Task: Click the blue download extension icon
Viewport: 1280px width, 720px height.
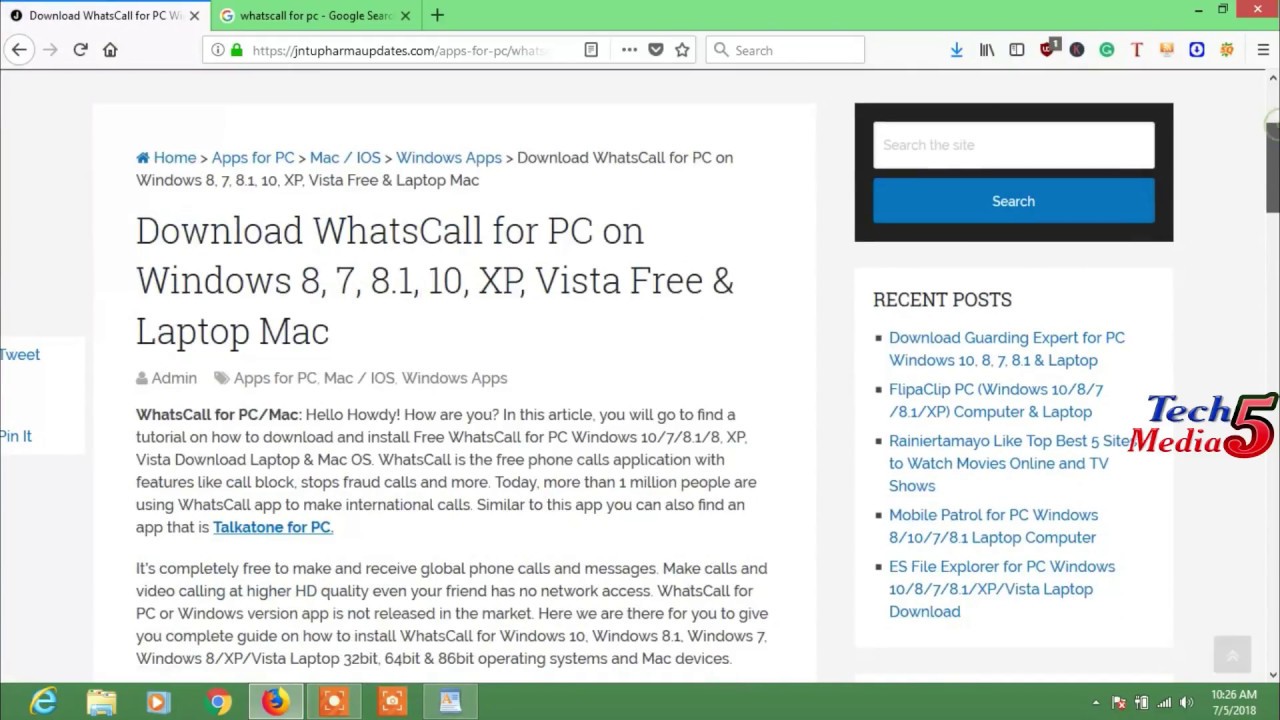Action: point(1197,50)
